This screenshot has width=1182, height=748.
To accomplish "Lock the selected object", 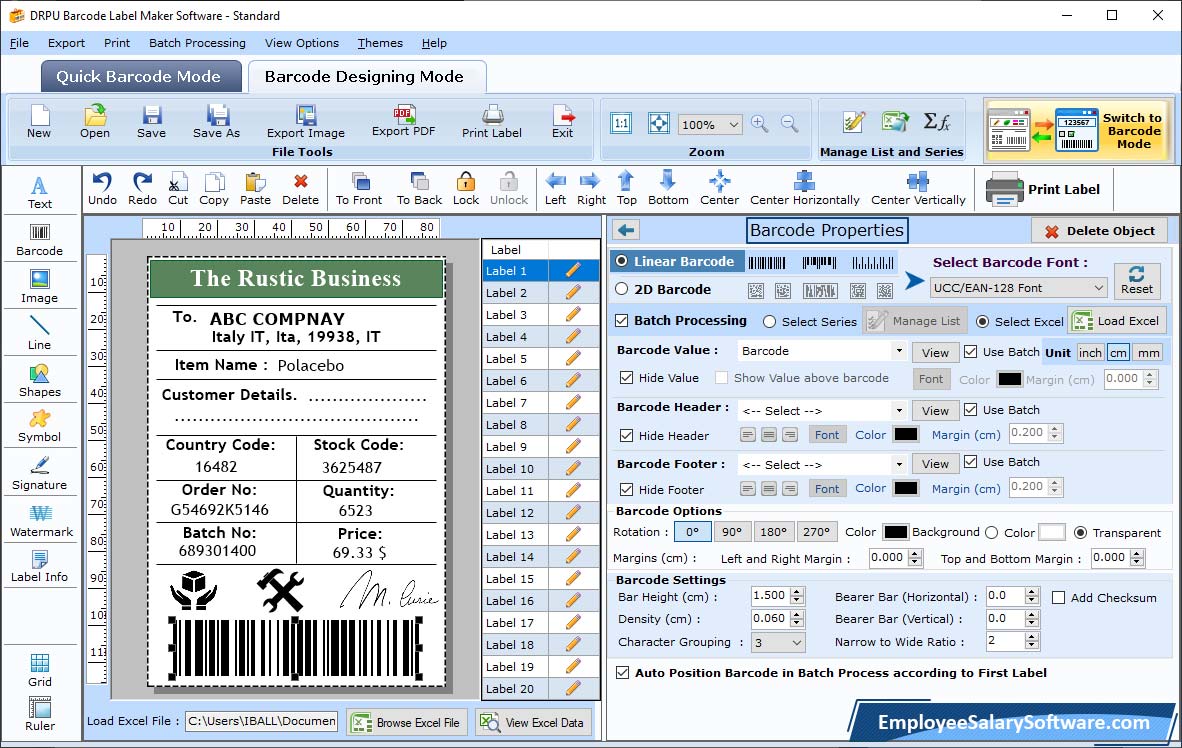I will [x=466, y=189].
